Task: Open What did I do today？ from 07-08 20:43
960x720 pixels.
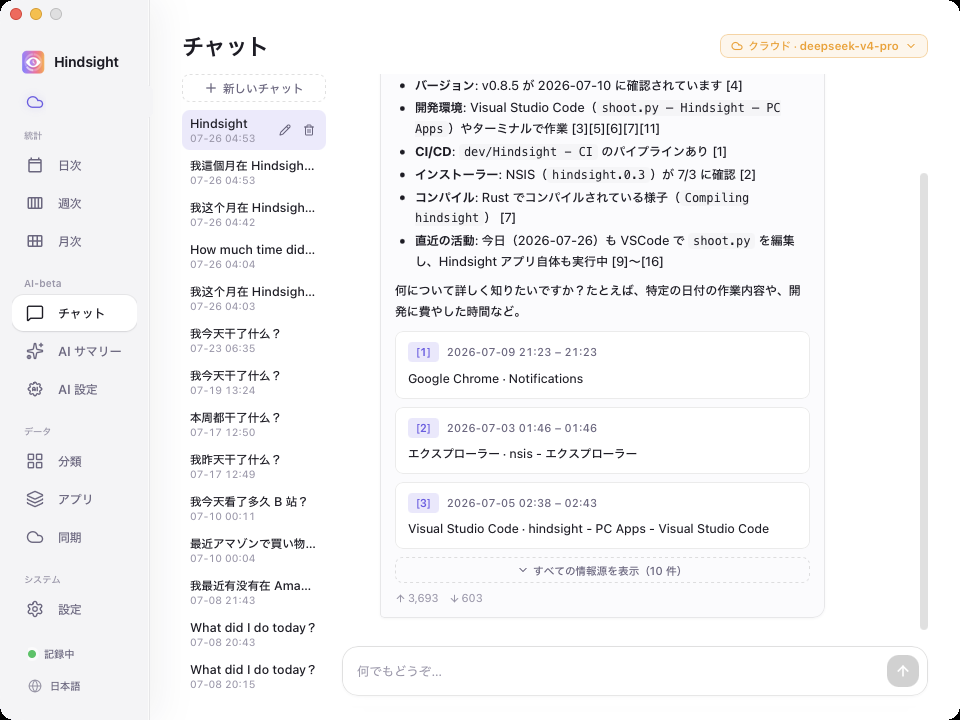Action: coord(253,634)
